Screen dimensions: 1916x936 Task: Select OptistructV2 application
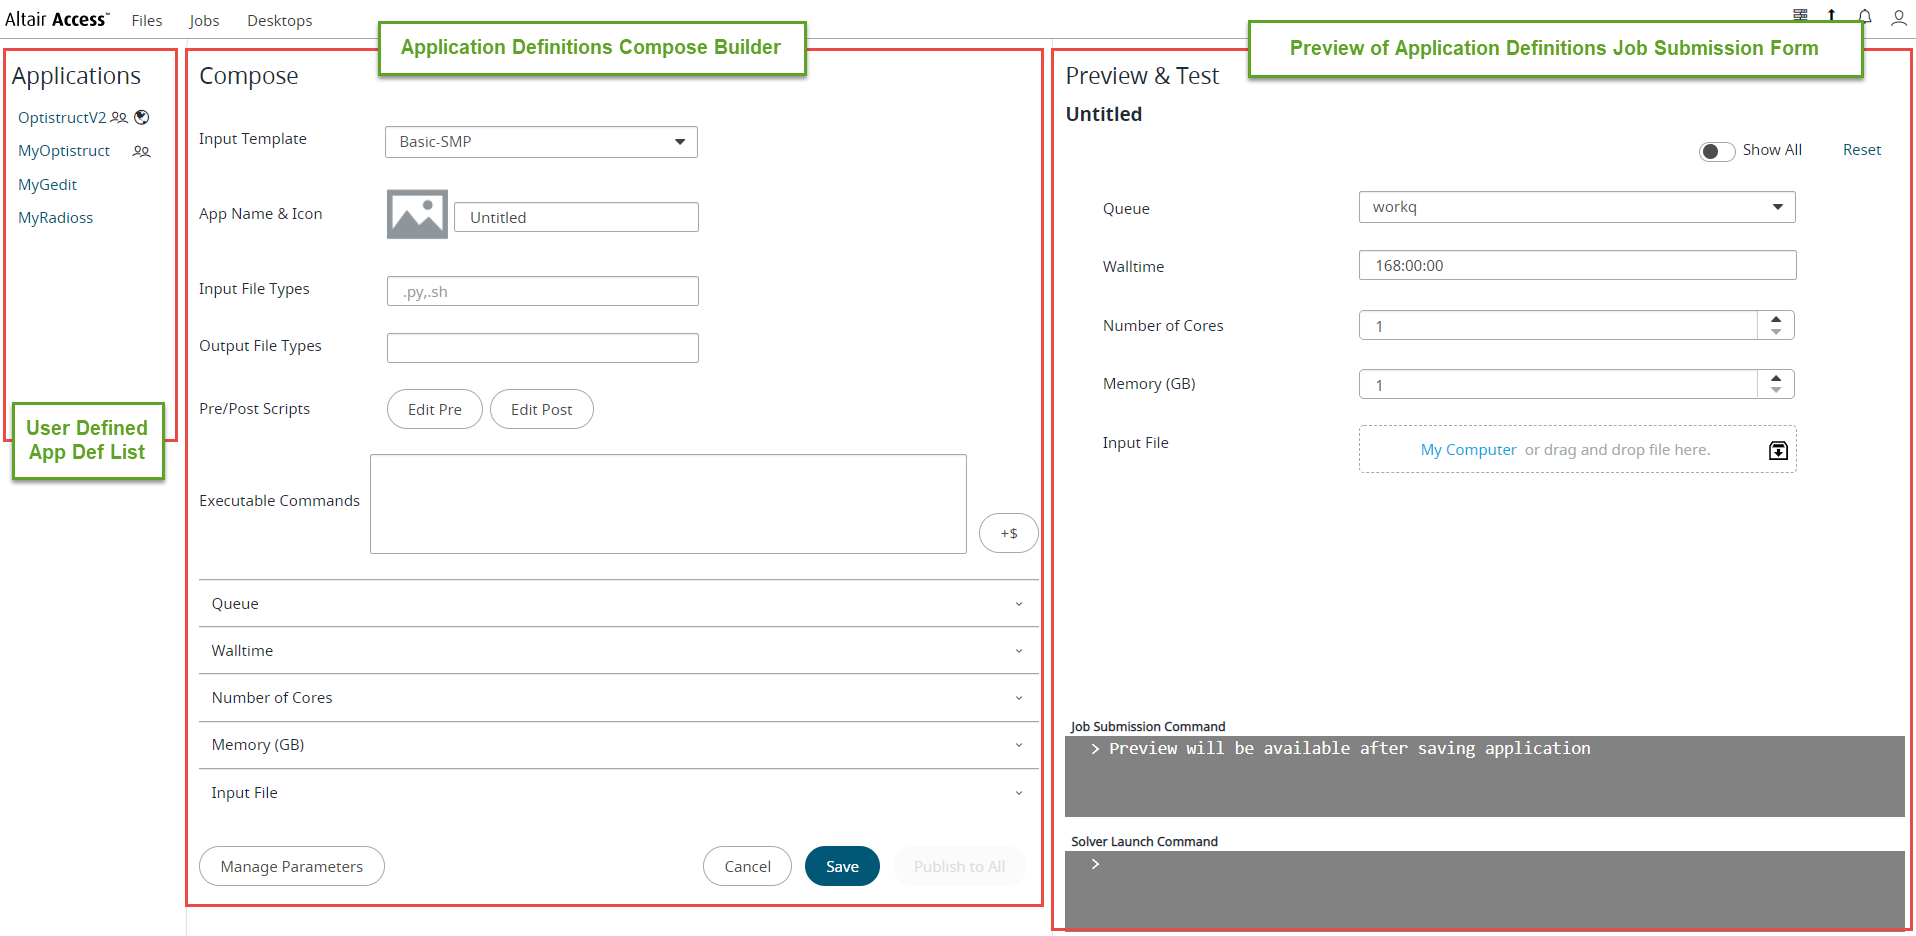click(62, 117)
